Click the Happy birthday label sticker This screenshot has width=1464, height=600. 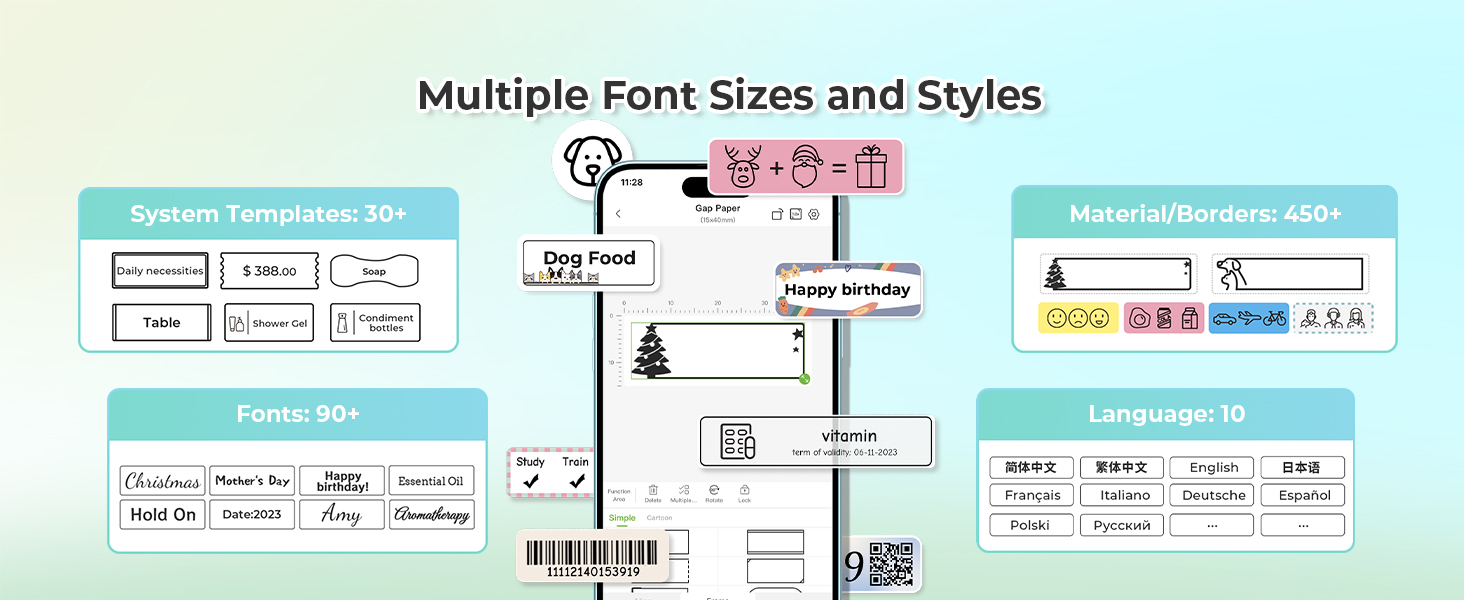click(848, 289)
